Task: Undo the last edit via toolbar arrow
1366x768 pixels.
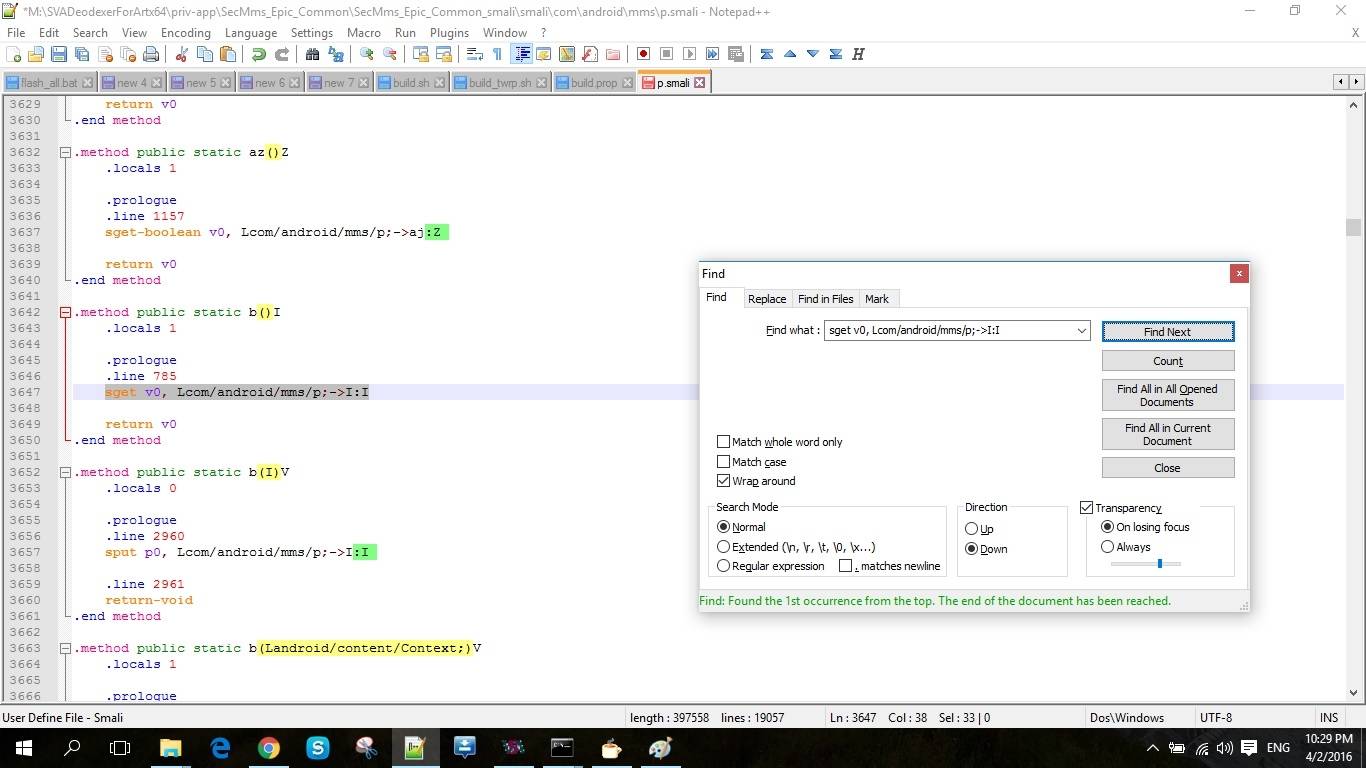Action: [x=259, y=54]
